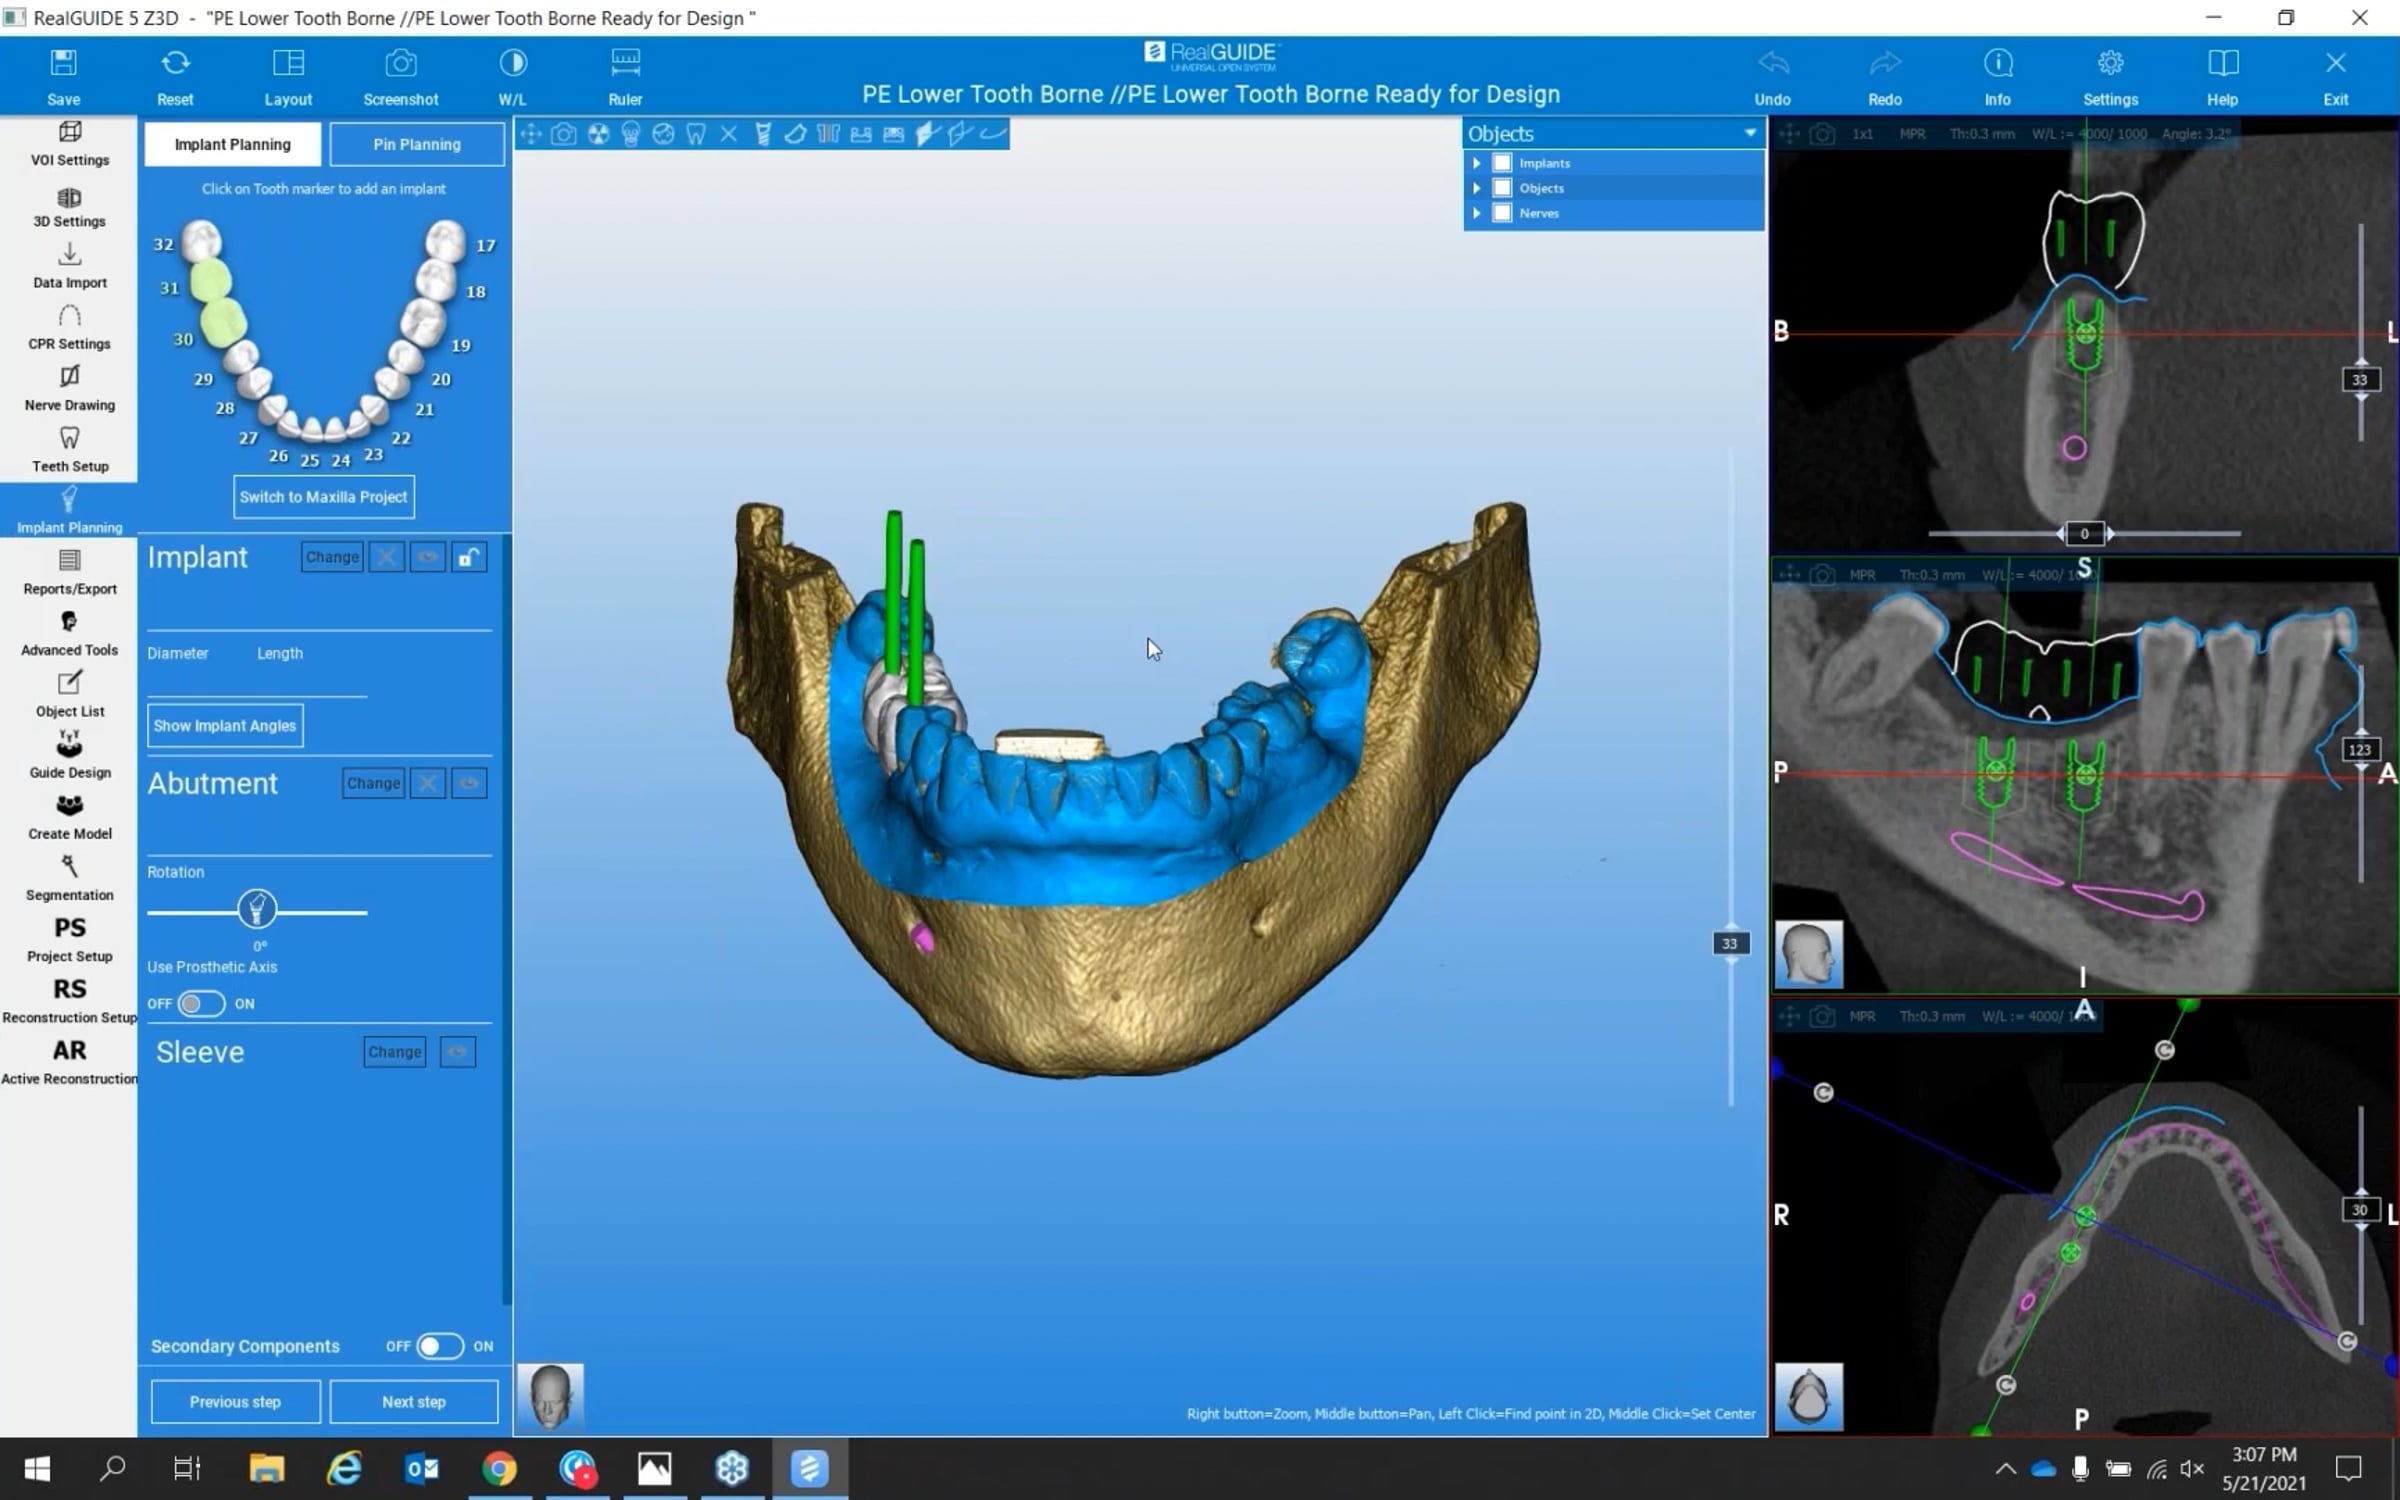
Task: Click the Abutment Change button
Action: pyautogui.click(x=373, y=783)
